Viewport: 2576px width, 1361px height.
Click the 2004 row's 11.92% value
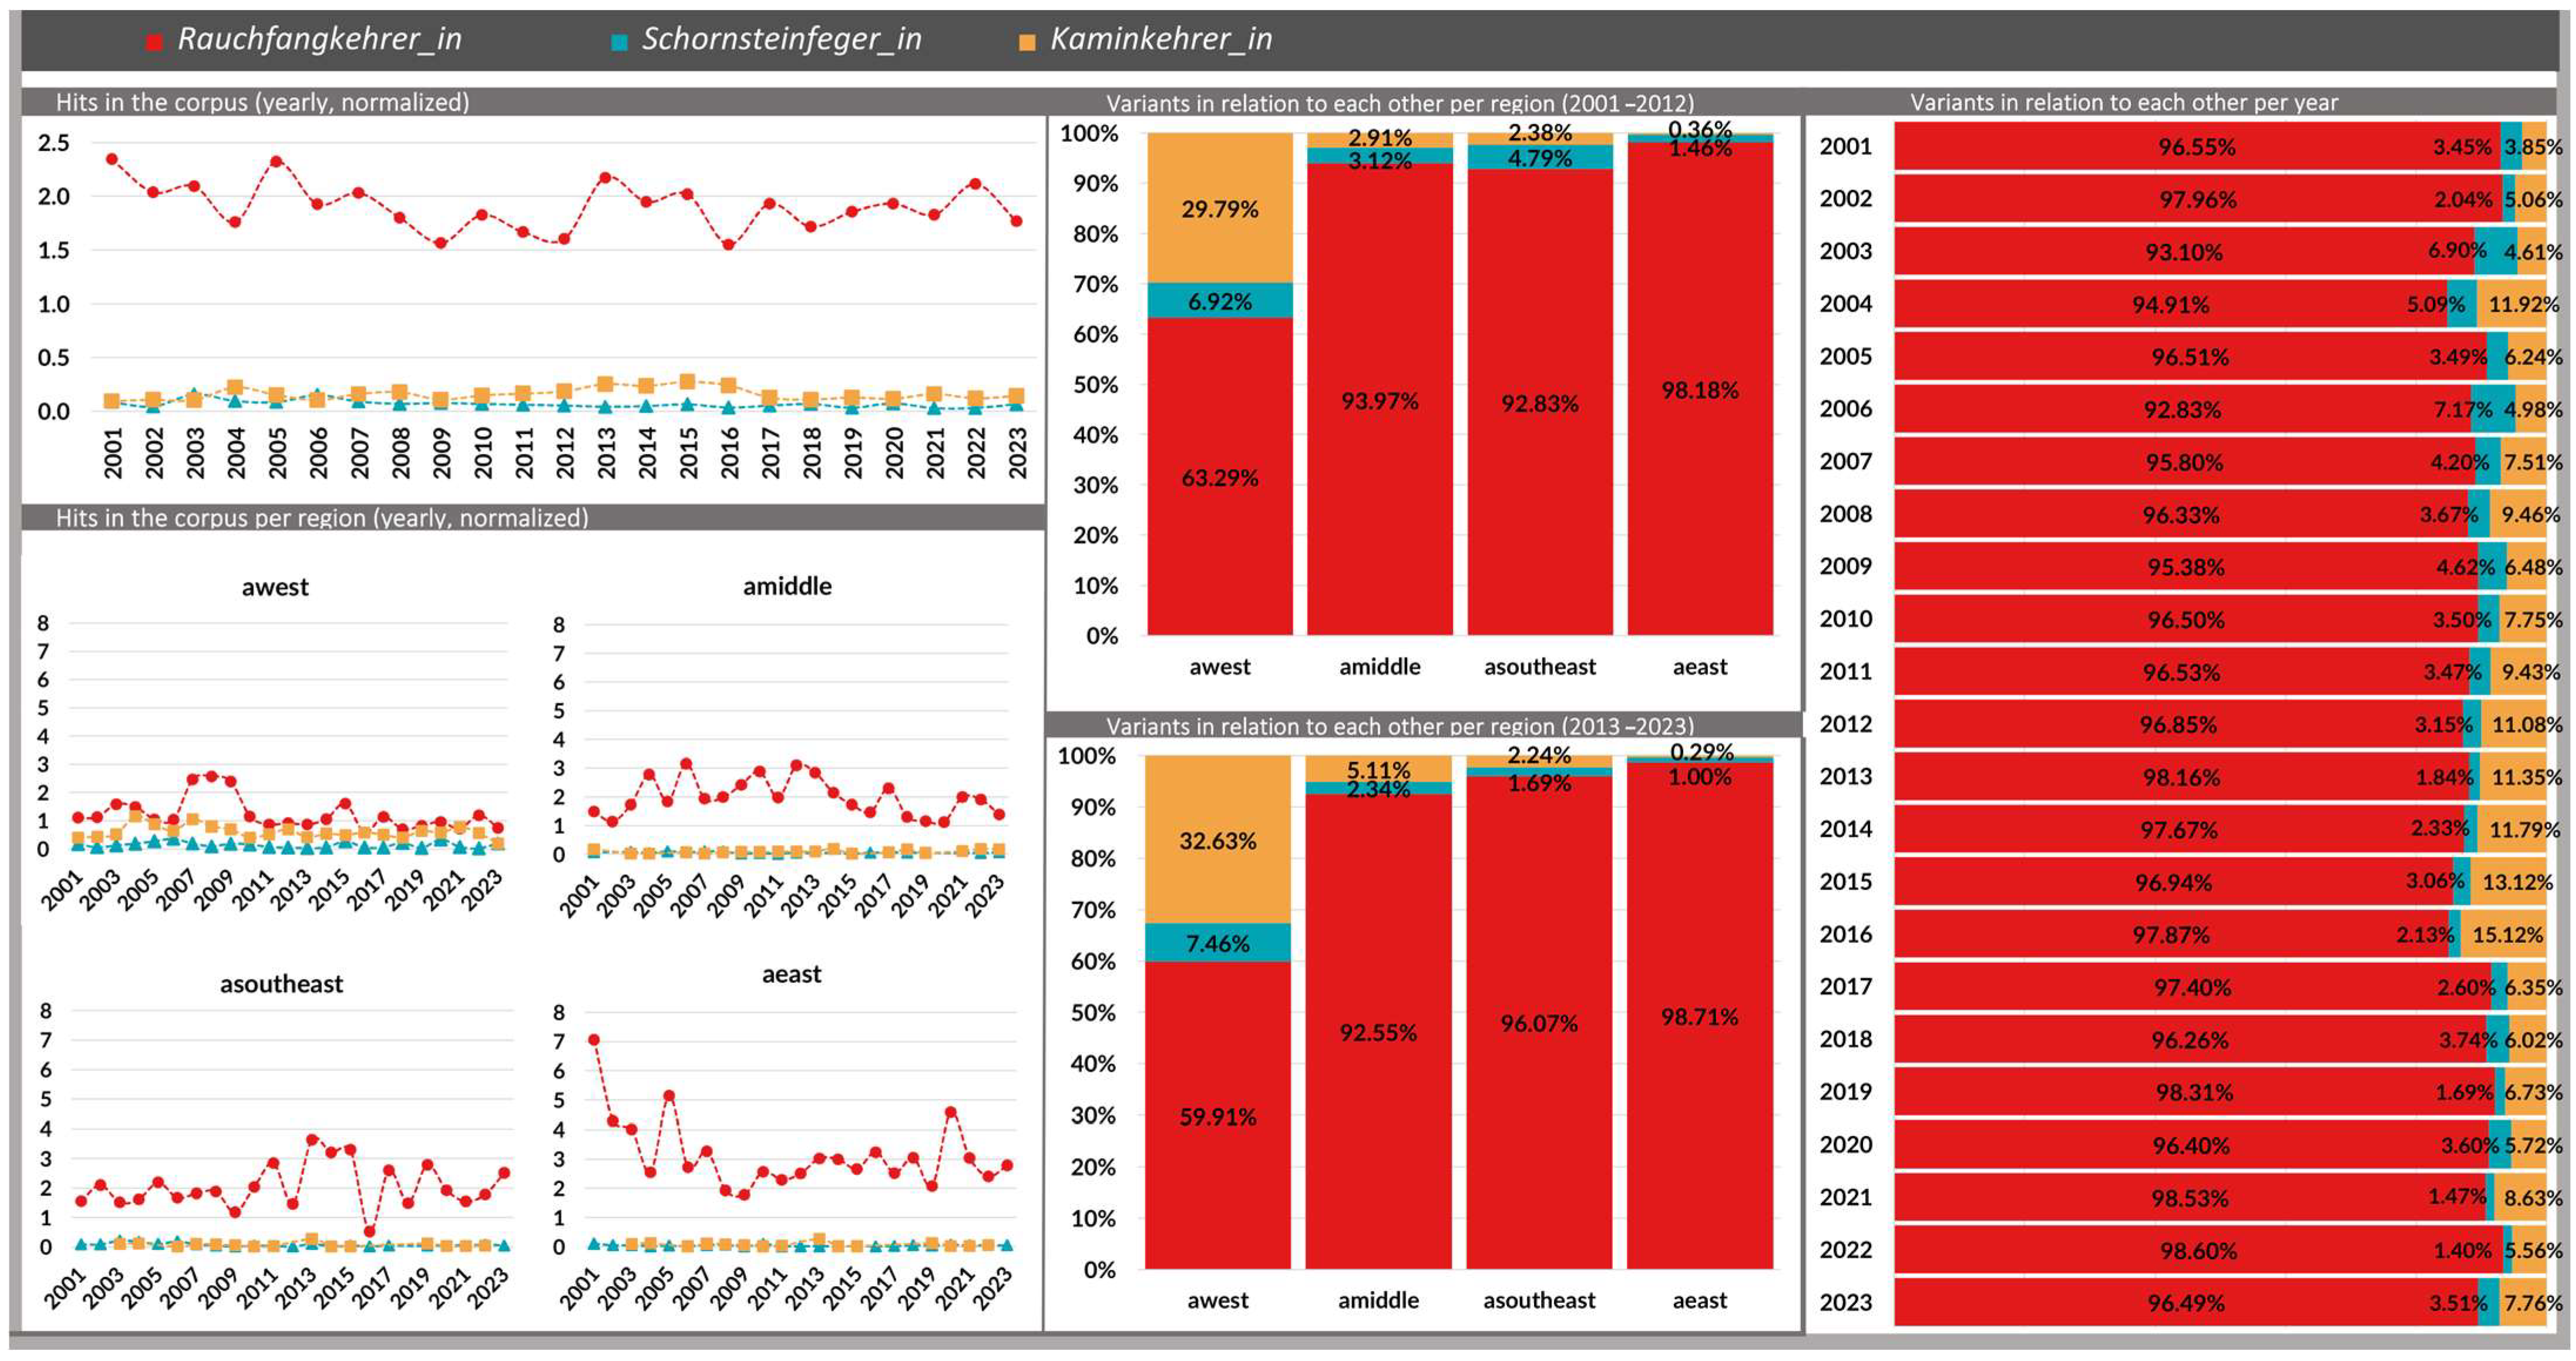(x=2524, y=304)
